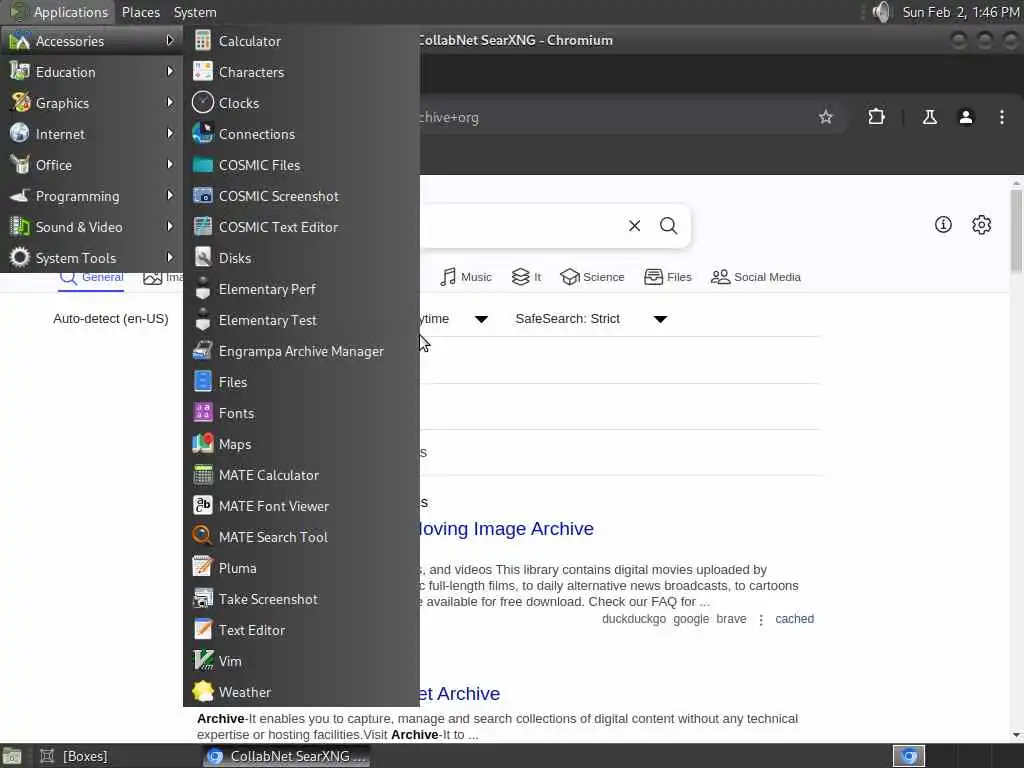
Task: Open SearXNG preferences gear
Action: (x=982, y=225)
